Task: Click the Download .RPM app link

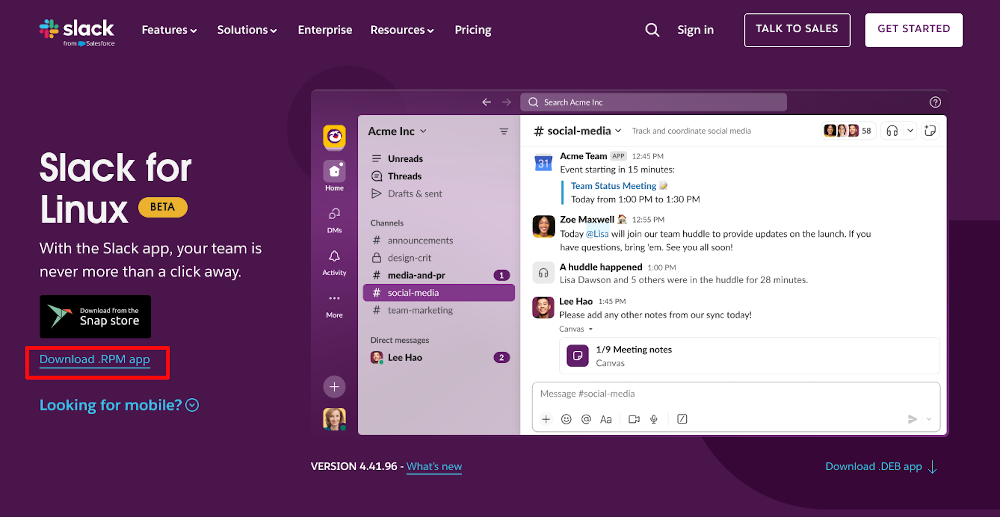Action: [94, 360]
